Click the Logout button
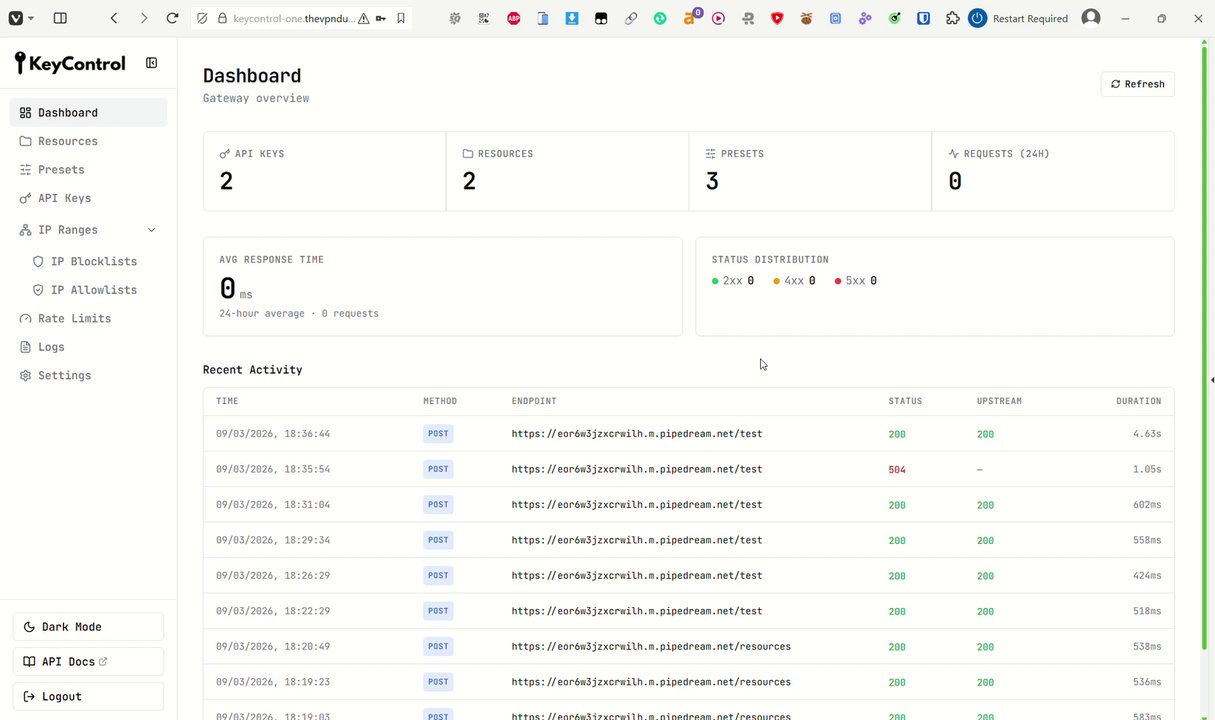 88,696
